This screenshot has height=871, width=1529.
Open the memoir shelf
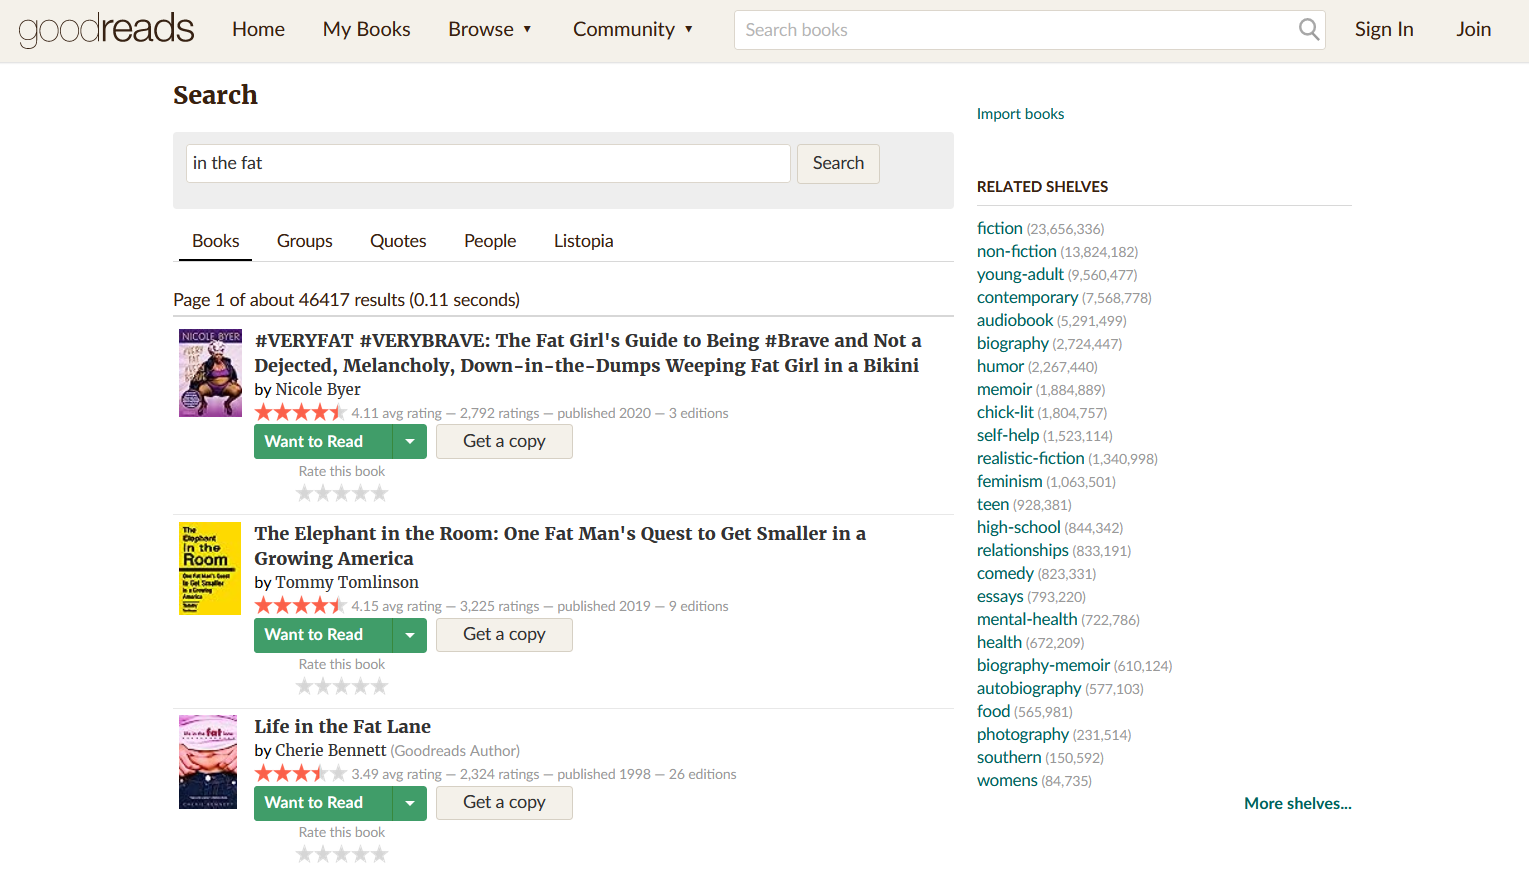[x=1004, y=390]
